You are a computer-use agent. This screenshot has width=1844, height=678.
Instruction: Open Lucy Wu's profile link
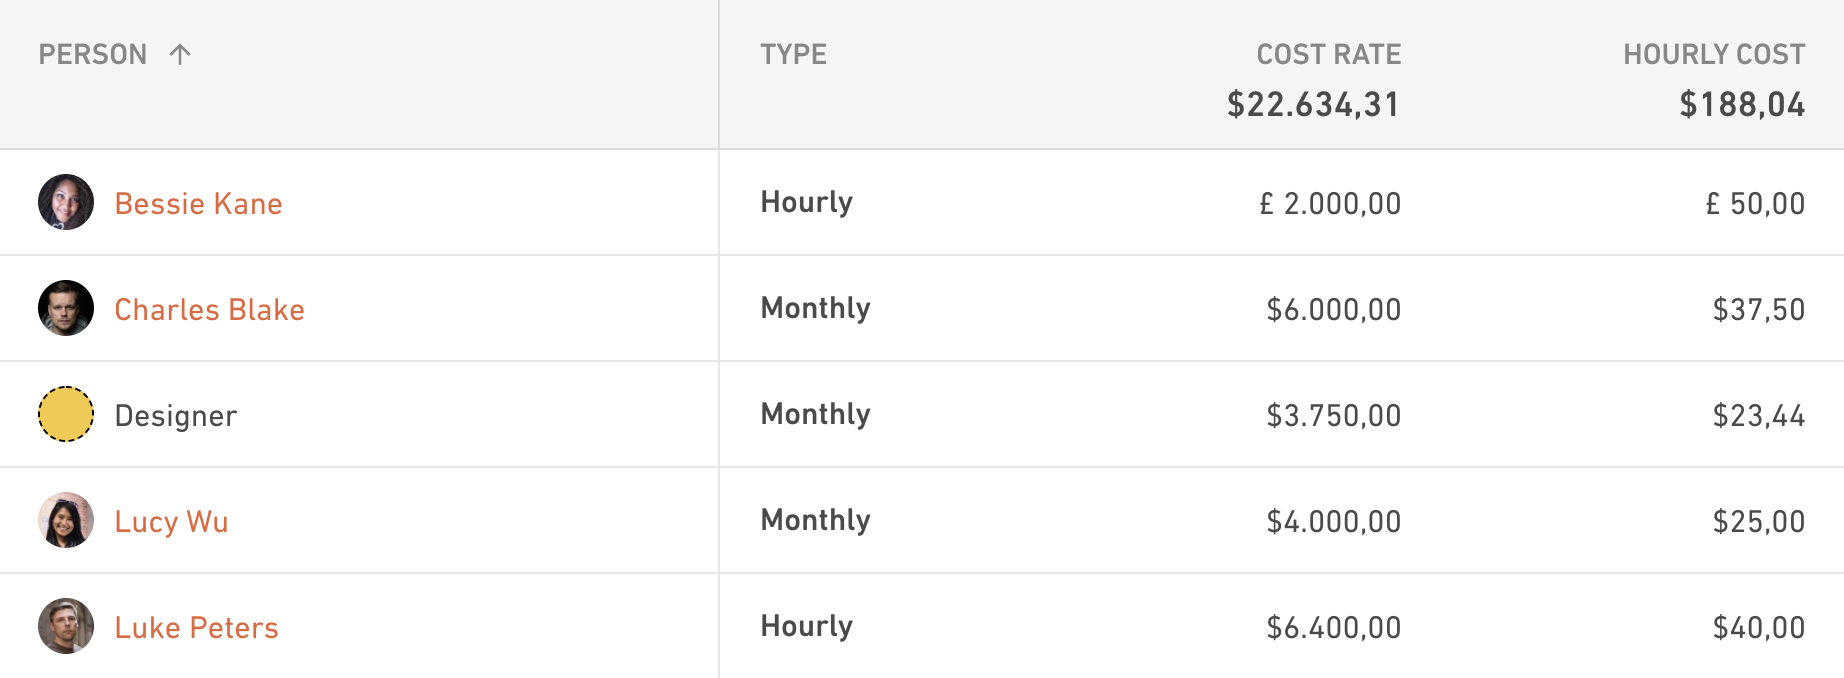click(x=172, y=522)
